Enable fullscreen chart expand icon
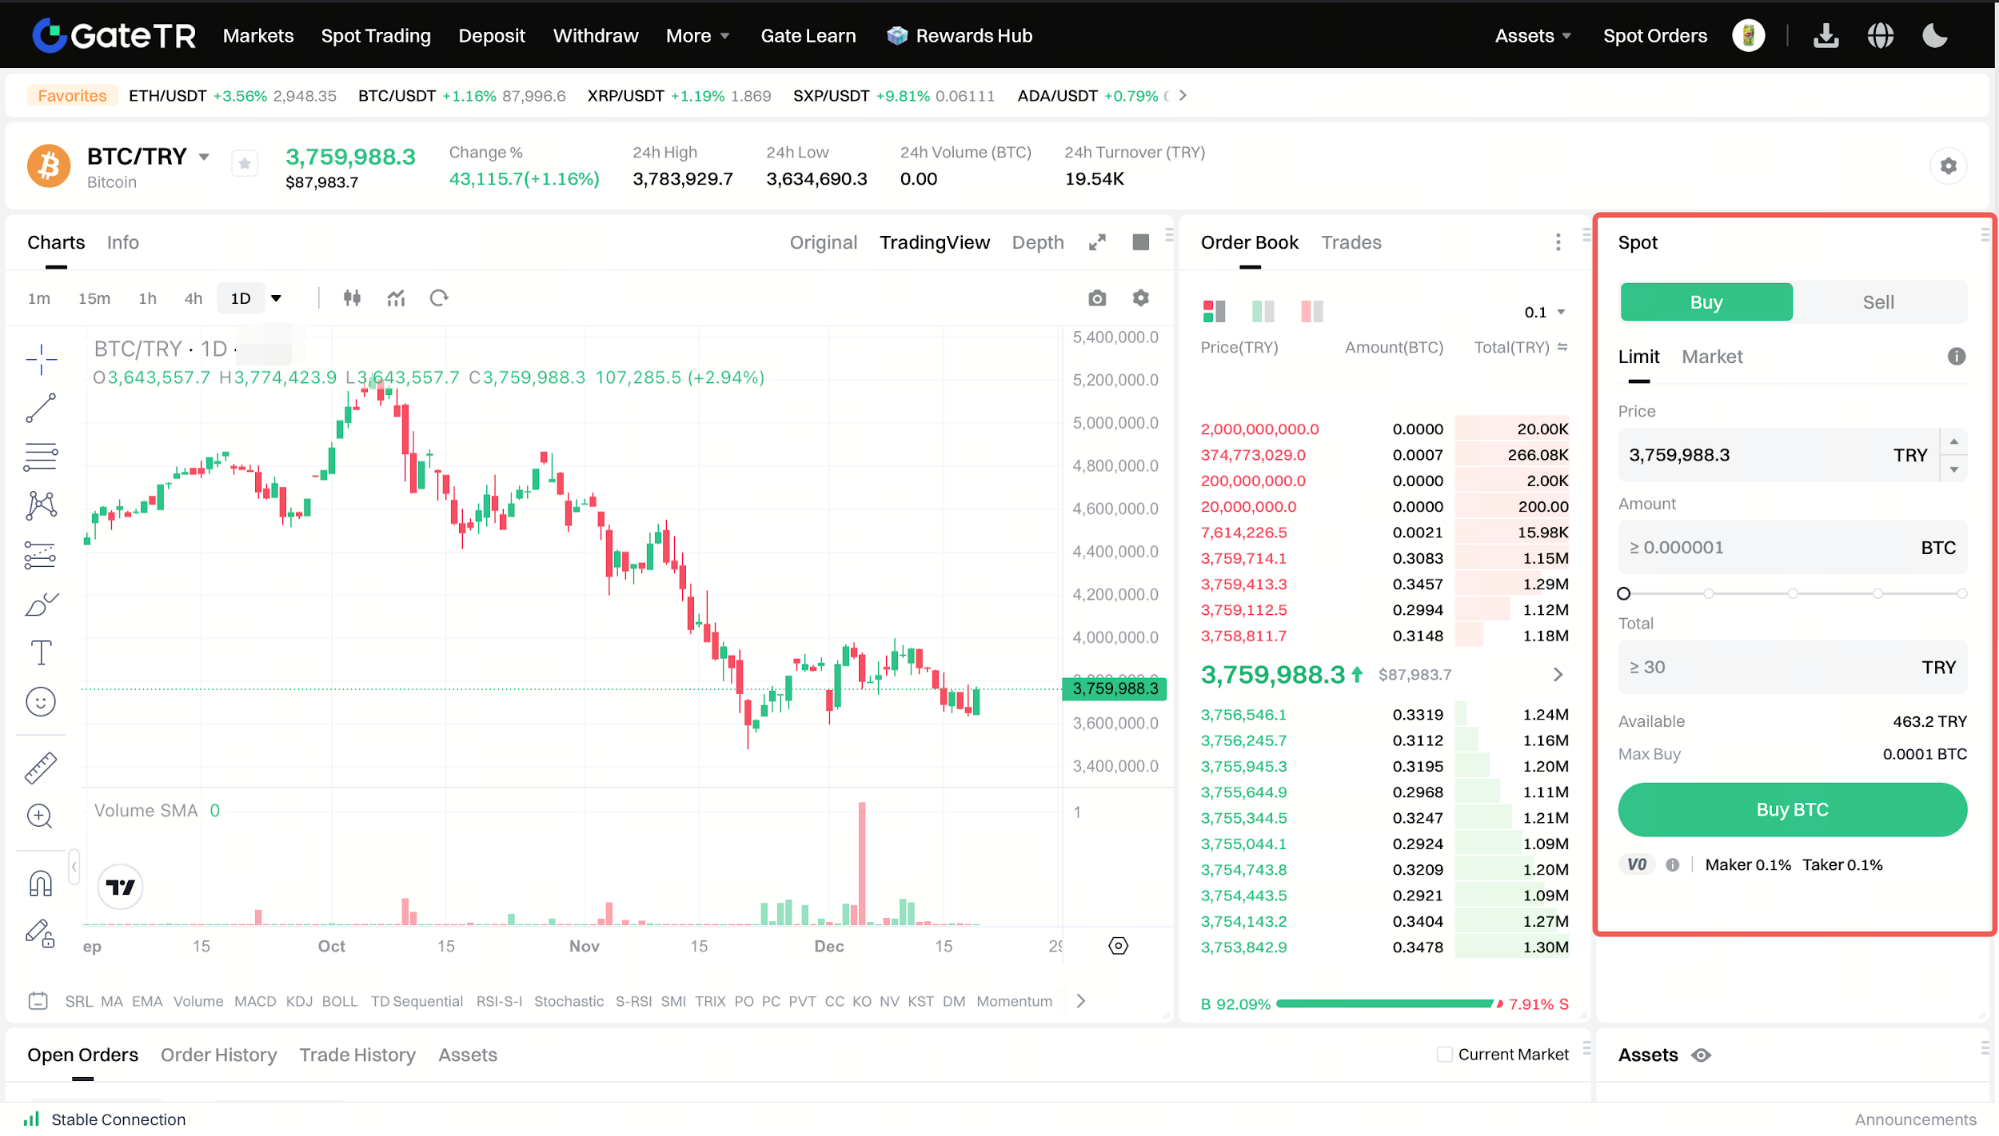Viewport: 1999px width, 1136px height. coord(1097,242)
